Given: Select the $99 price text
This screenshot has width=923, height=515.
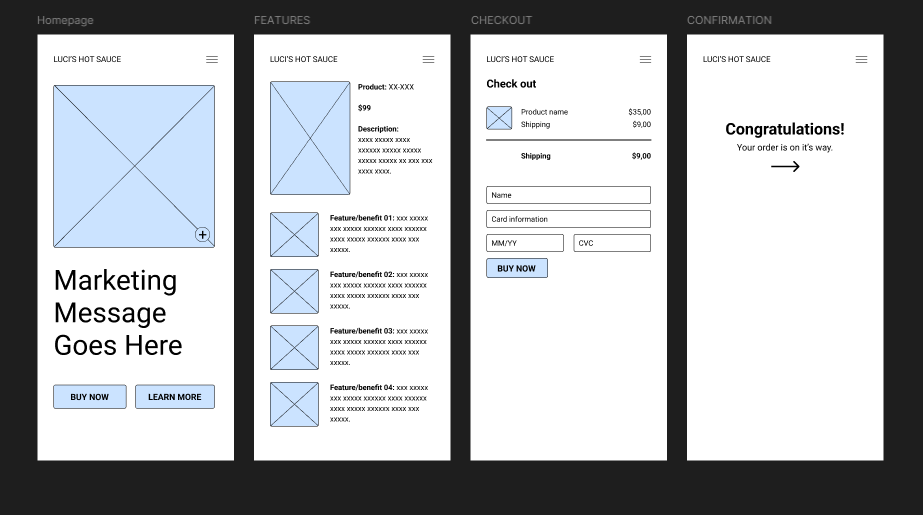Looking at the screenshot, I should 364,108.
